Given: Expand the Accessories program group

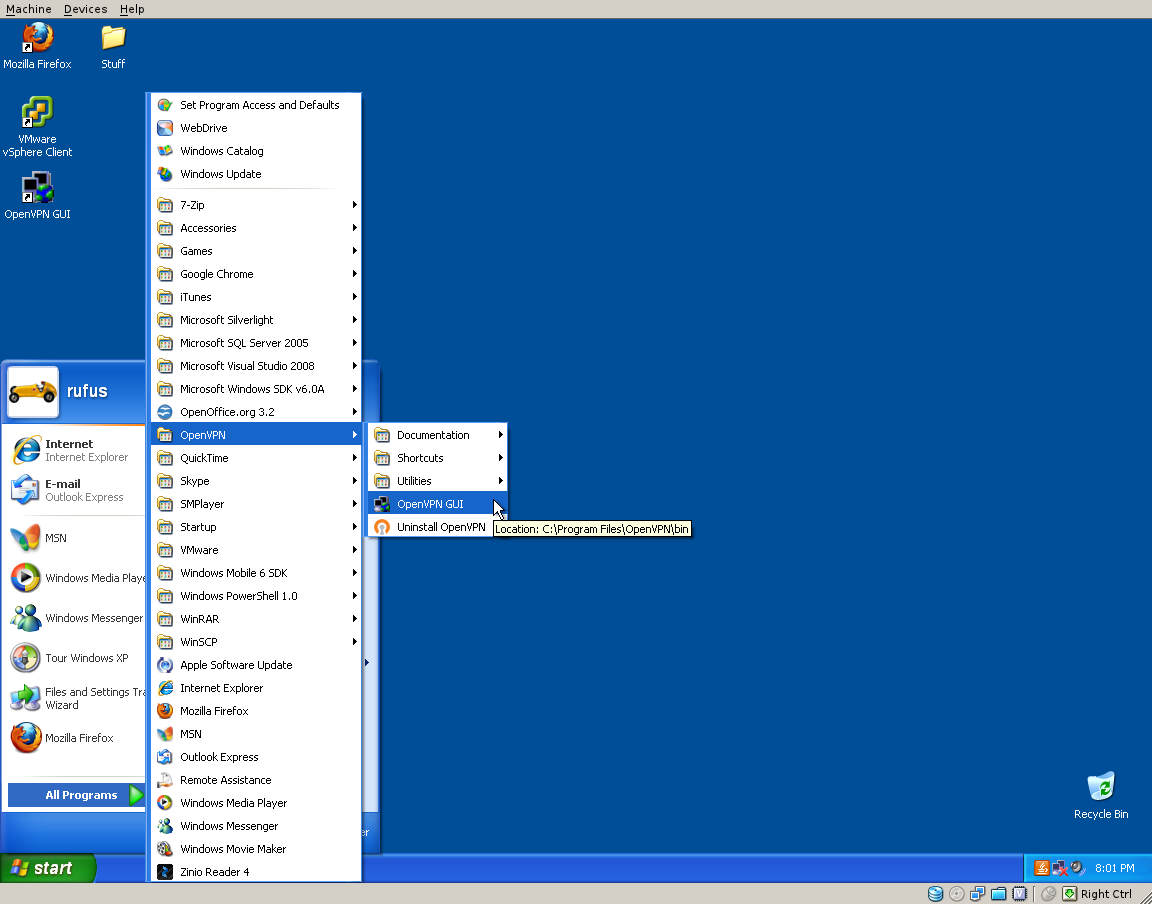Looking at the screenshot, I should pyautogui.click(x=256, y=228).
